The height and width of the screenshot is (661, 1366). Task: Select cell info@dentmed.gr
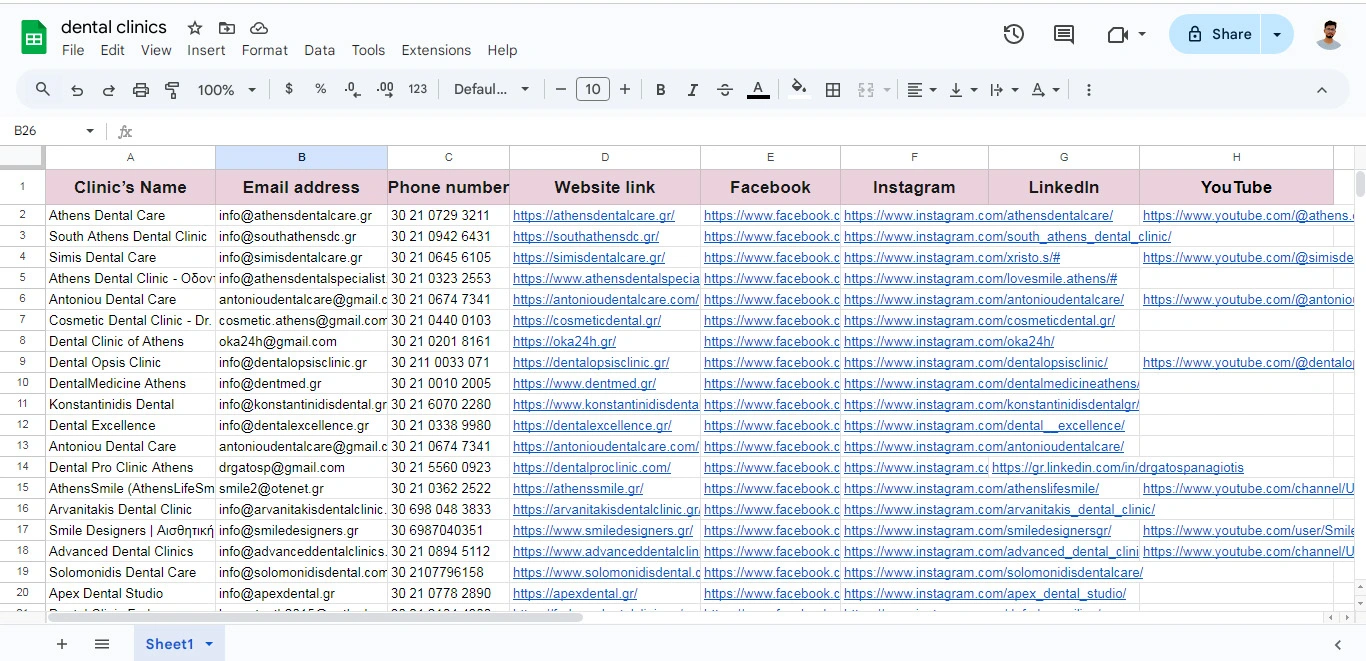tap(301, 383)
